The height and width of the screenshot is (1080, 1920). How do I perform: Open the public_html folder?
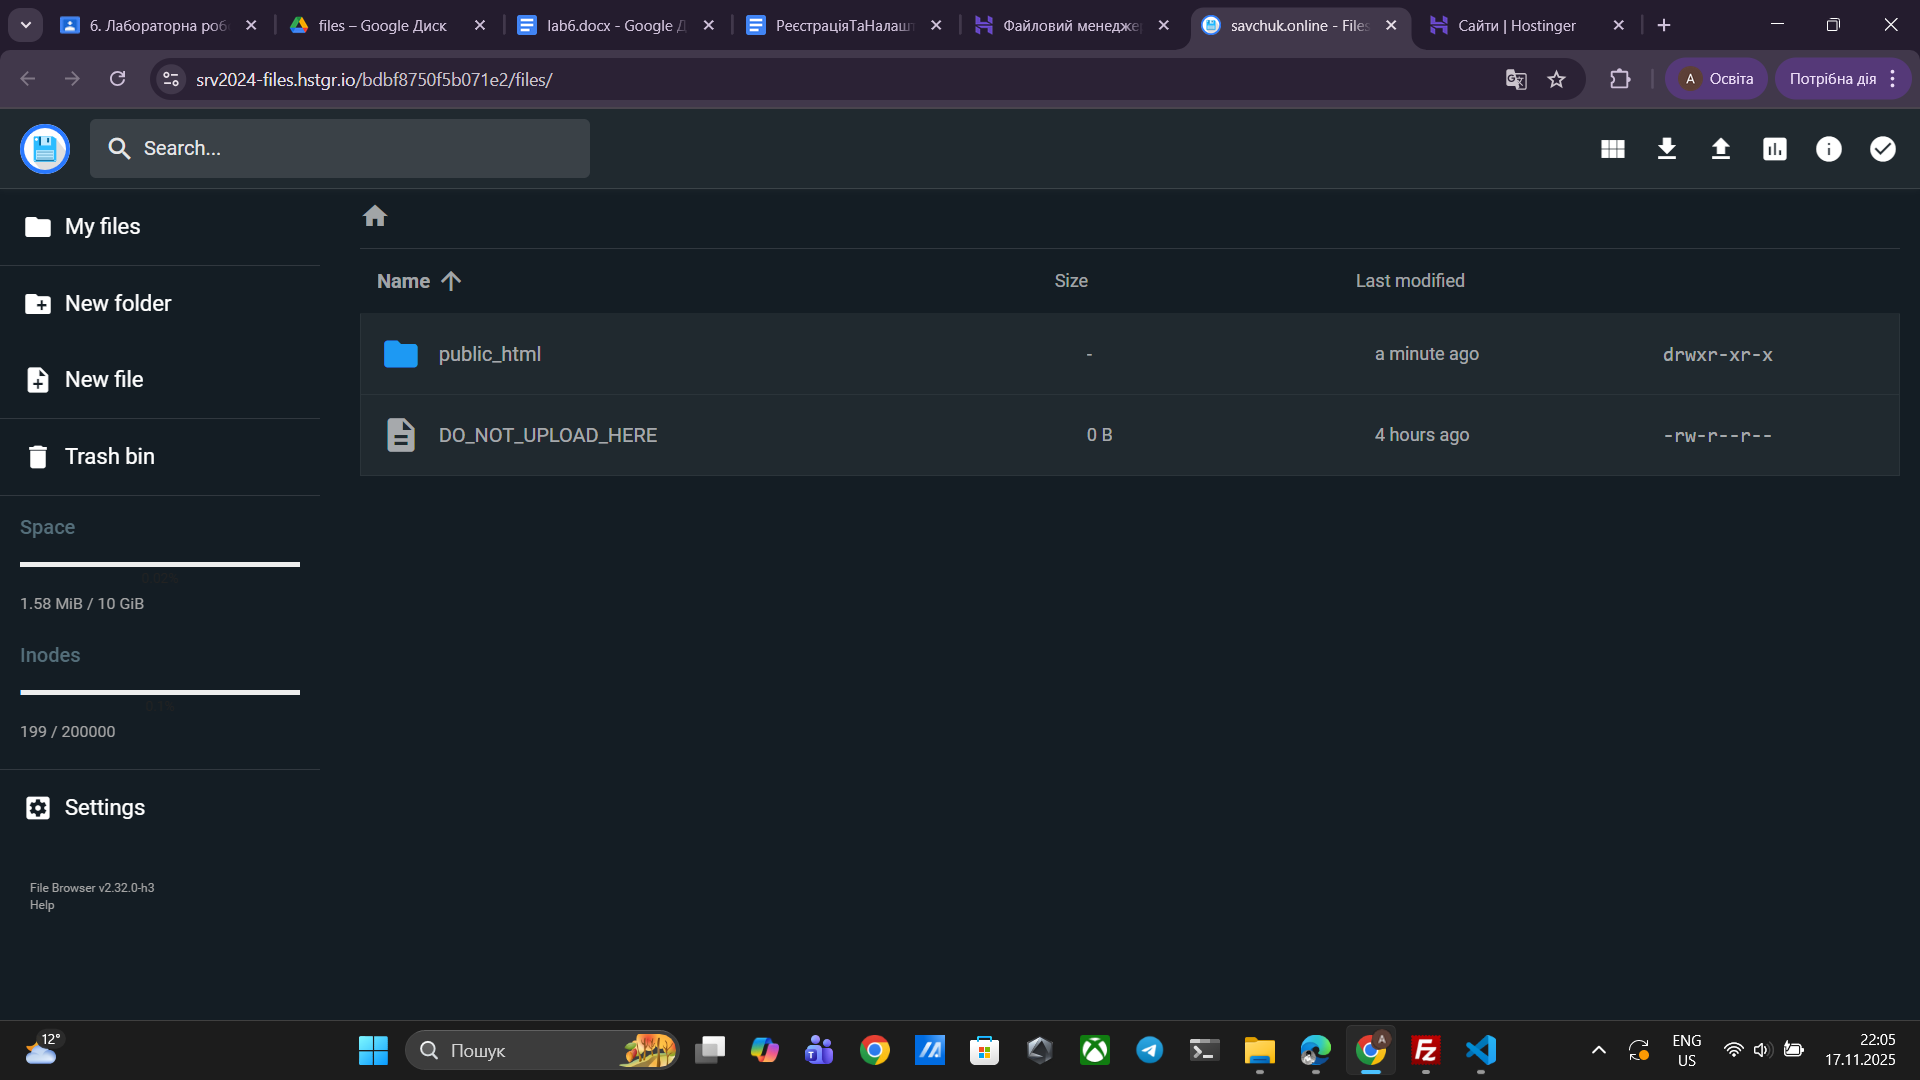[489, 354]
